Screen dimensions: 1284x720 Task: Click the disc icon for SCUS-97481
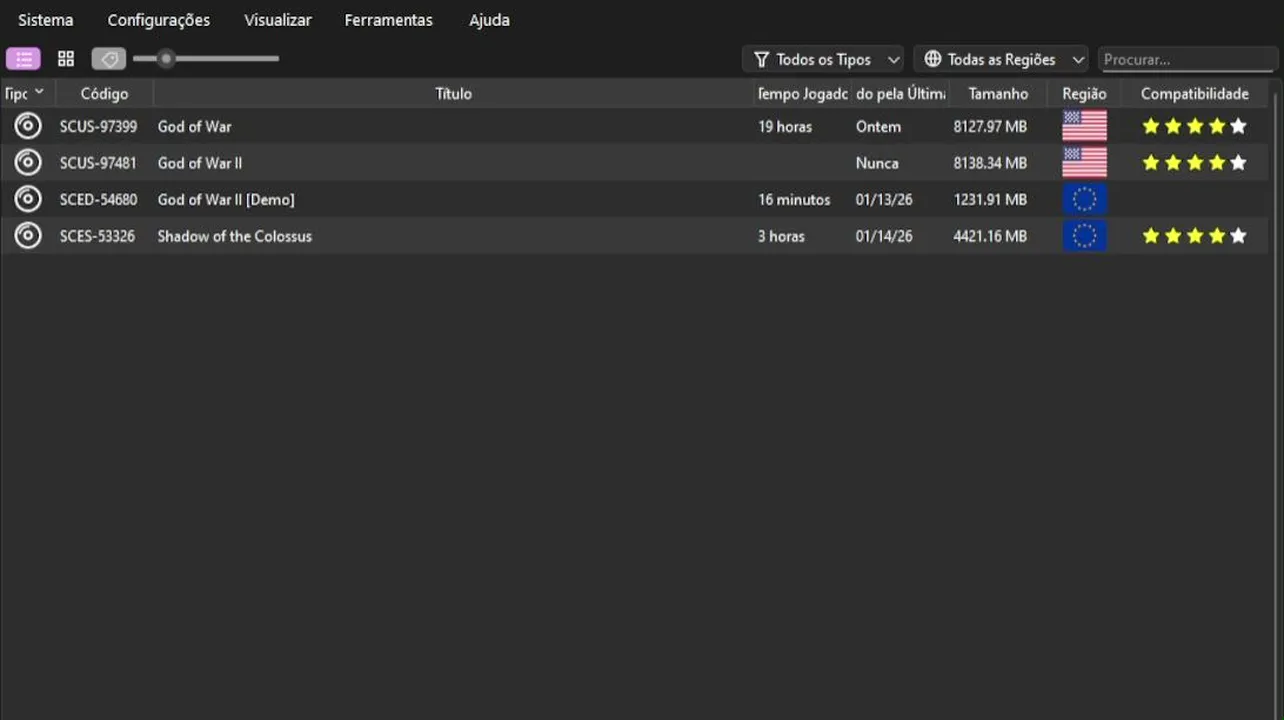(28, 162)
